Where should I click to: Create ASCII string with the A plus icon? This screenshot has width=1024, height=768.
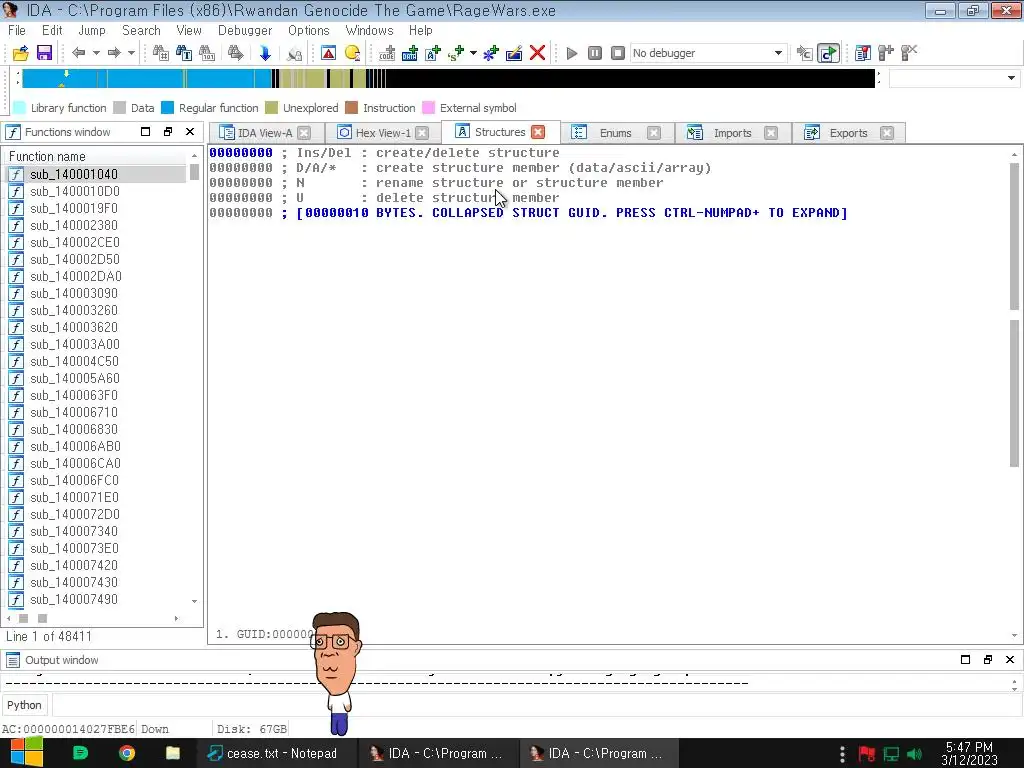click(433, 53)
